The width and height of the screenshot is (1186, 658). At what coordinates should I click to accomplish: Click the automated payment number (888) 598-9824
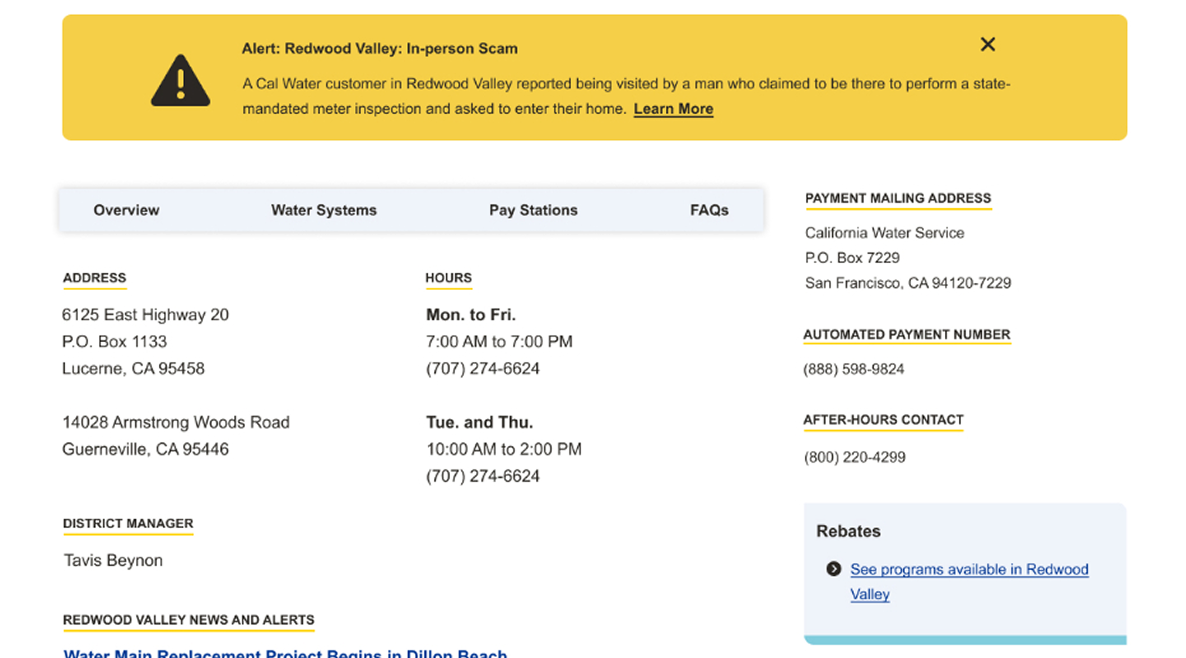coord(853,369)
